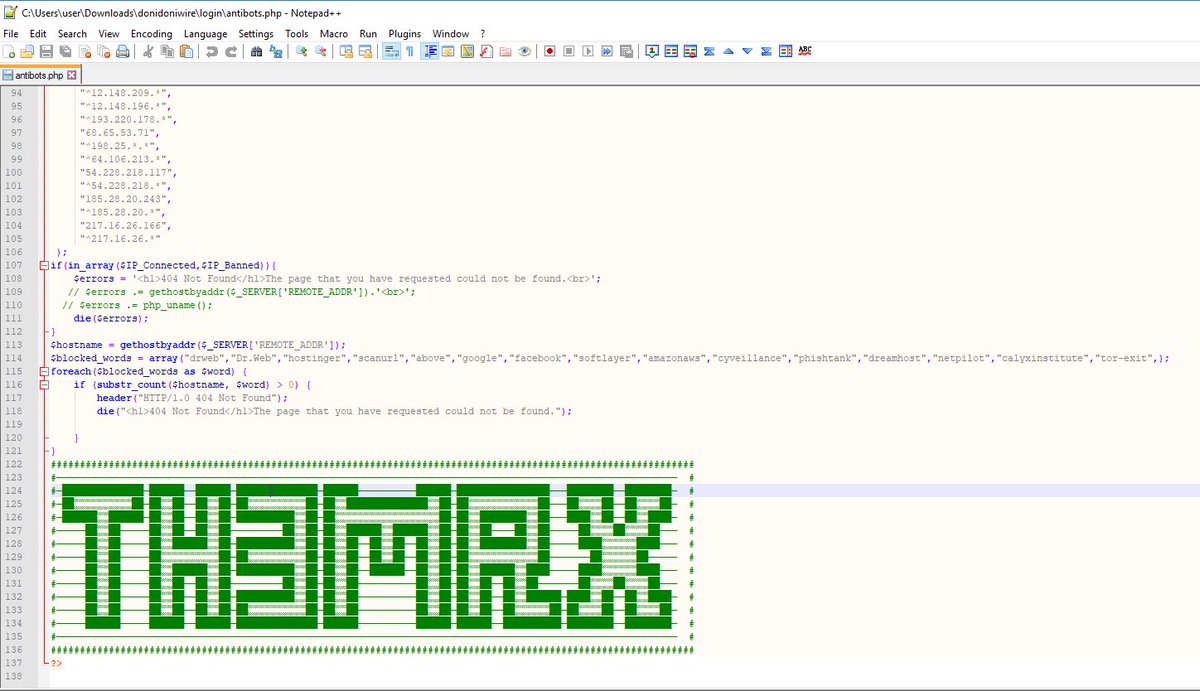Open the User Defined Language icon
Image resolution: width=1200 pixels, height=691 pixels.
click(449, 51)
